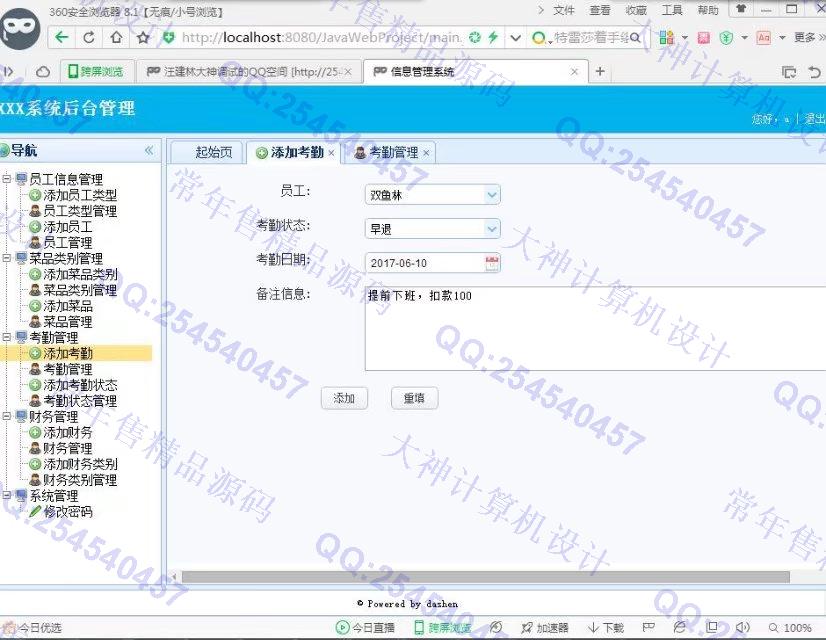The width and height of the screenshot is (826, 640).
Task: Collapse 菜品类别管理 tree node
Action: tap(7, 258)
